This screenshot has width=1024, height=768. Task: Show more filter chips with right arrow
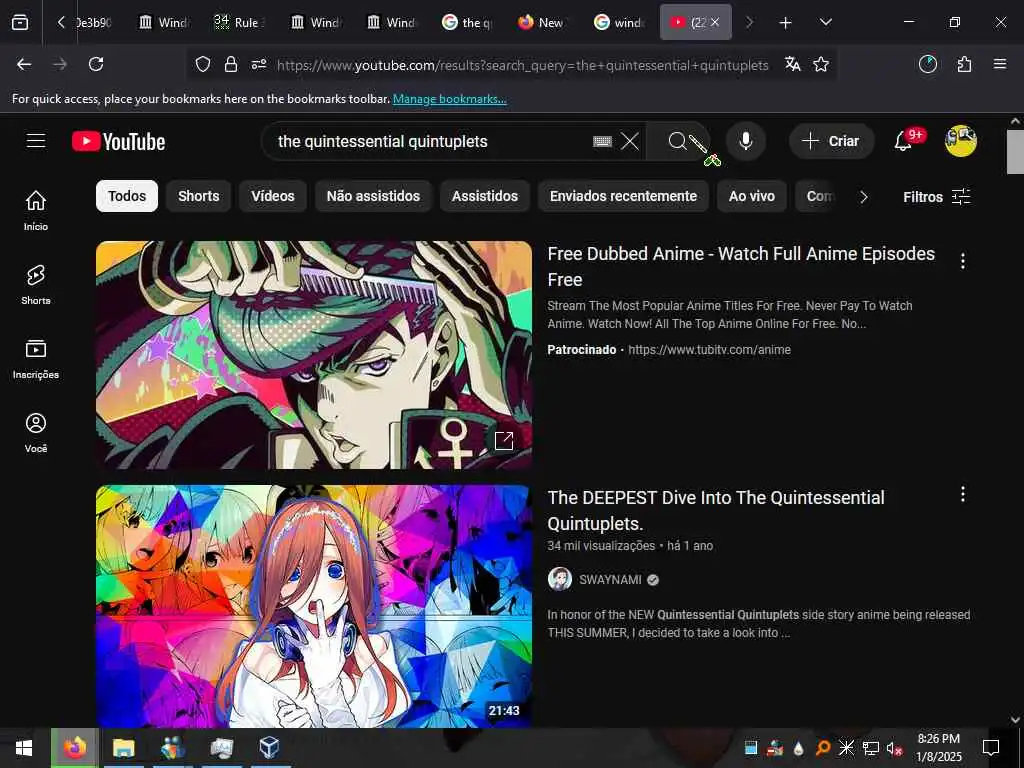click(x=863, y=197)
